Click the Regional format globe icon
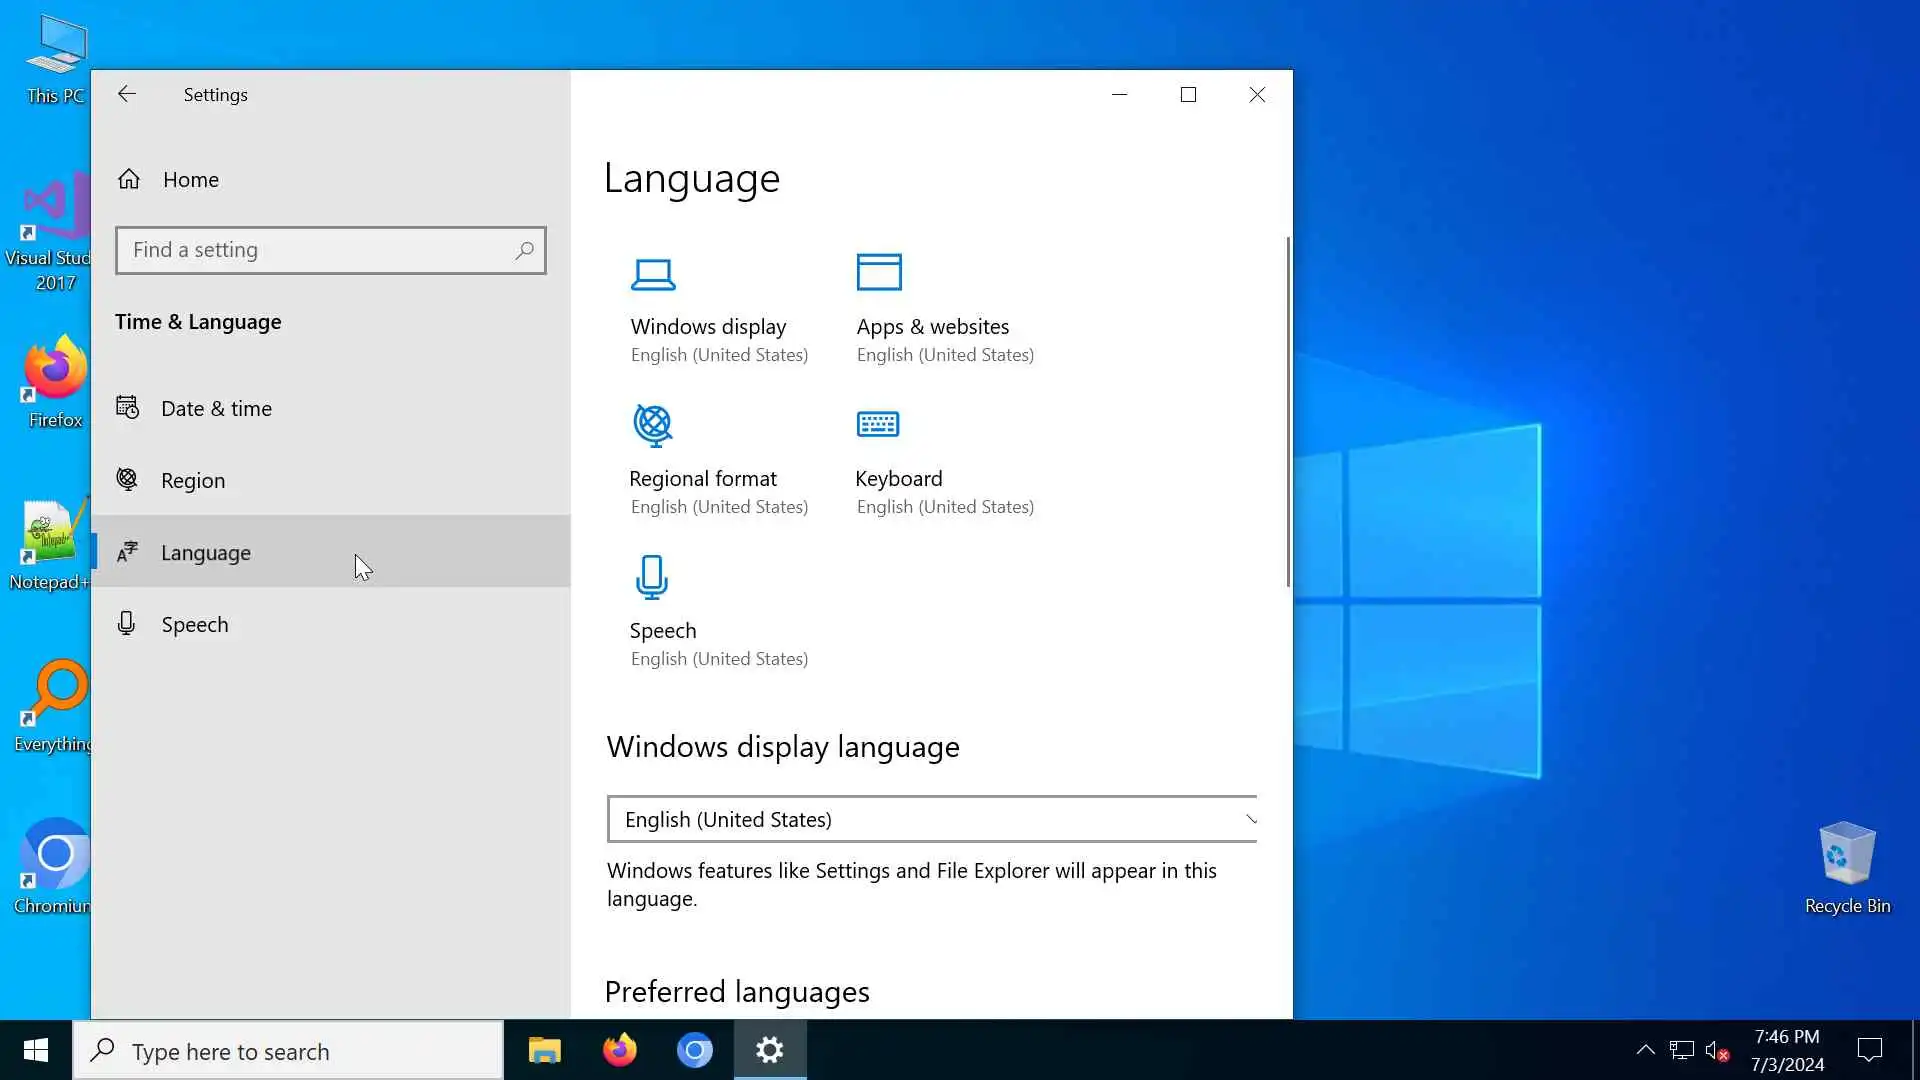This screenshot has height=1080, width=1920. coord(653,425)
